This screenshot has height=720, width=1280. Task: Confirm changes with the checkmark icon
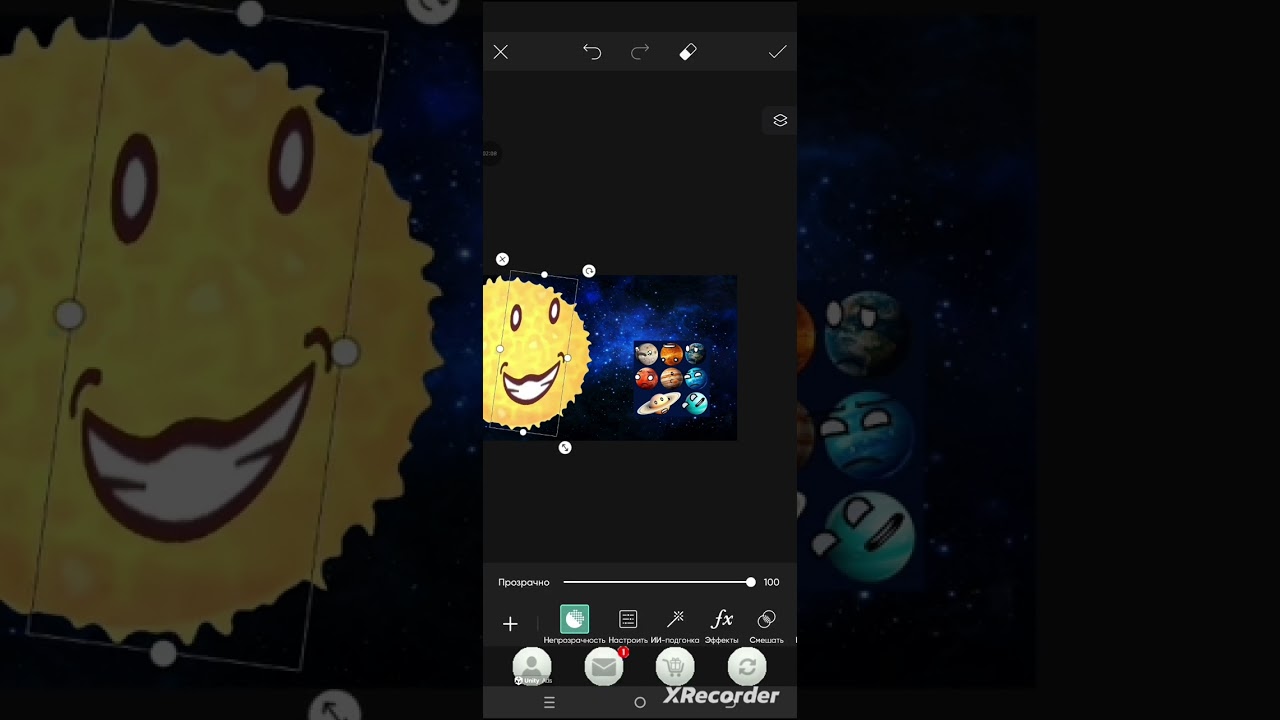(777, 52)
